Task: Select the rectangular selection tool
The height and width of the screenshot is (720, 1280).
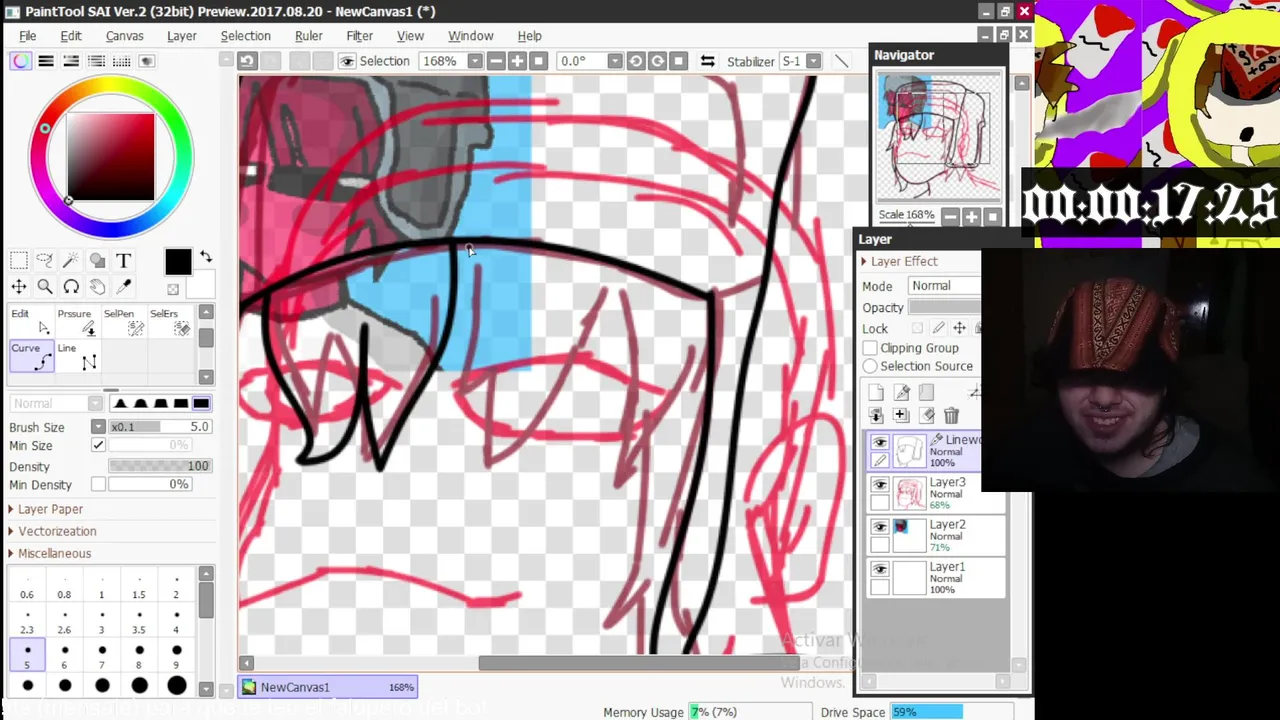Action: point(19,261)
